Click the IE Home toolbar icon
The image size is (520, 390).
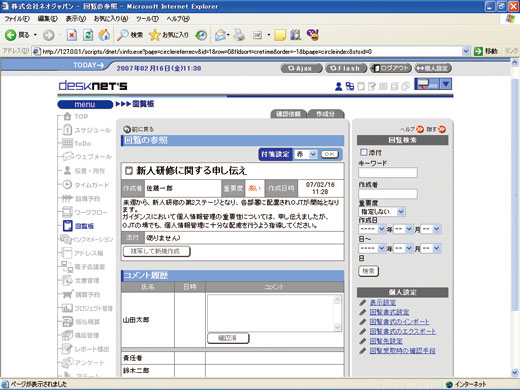(104, 35)
